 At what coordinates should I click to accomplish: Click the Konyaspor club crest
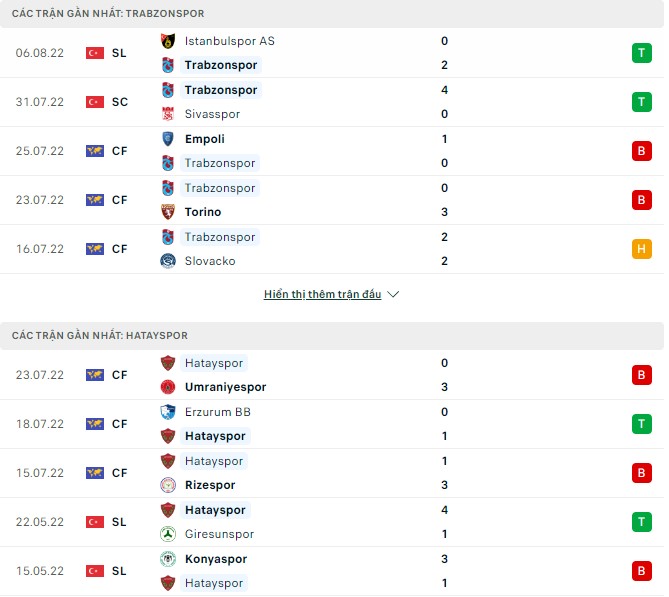pyautogui.click(x=167, y=559)
